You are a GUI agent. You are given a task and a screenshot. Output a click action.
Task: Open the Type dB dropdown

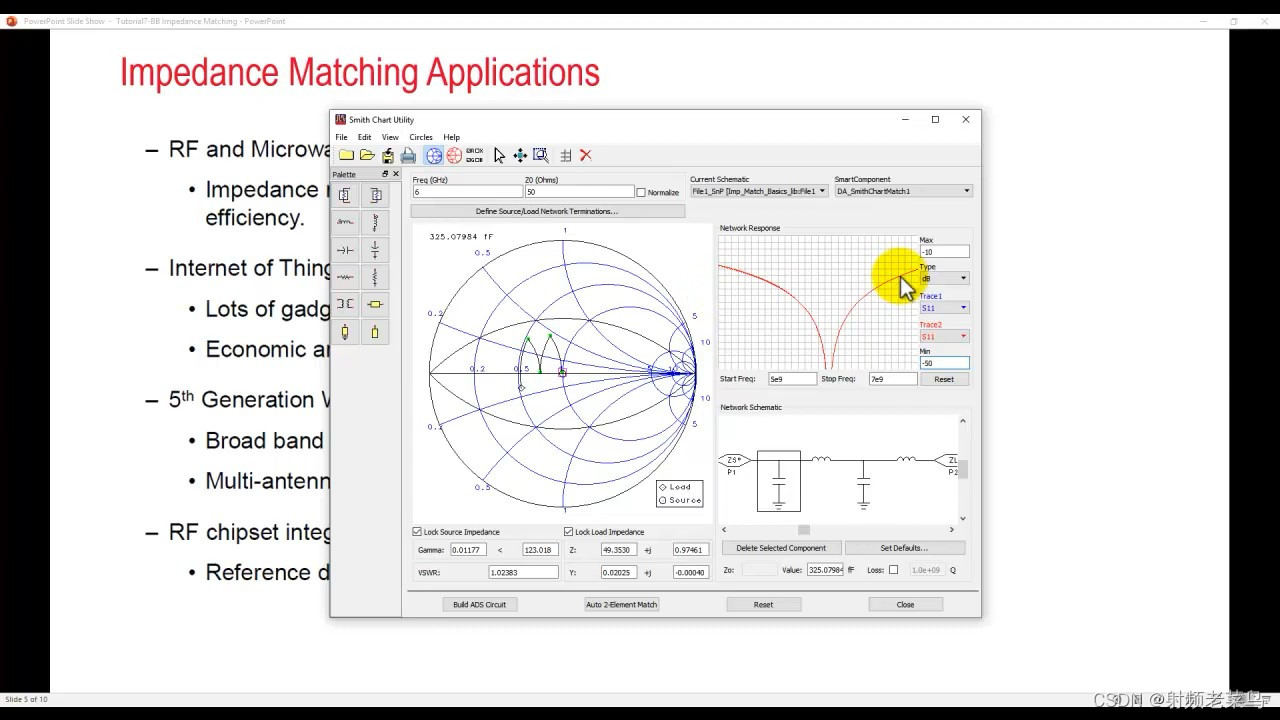pos(944,278)
